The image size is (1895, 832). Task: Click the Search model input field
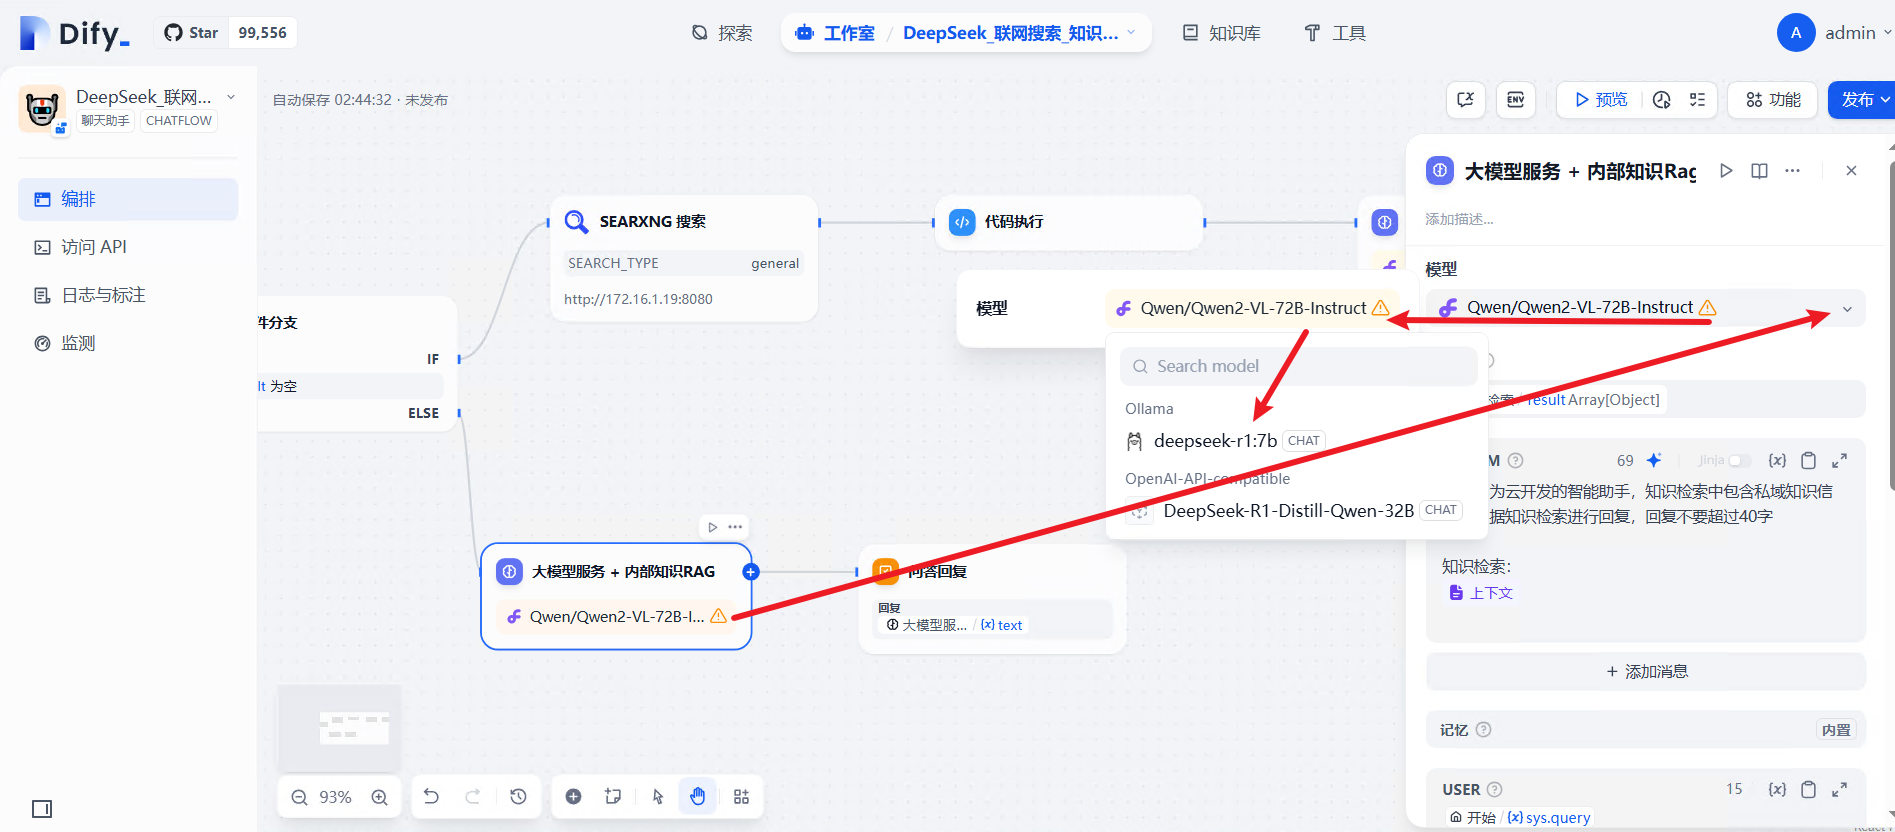(x=1299, y=366)
